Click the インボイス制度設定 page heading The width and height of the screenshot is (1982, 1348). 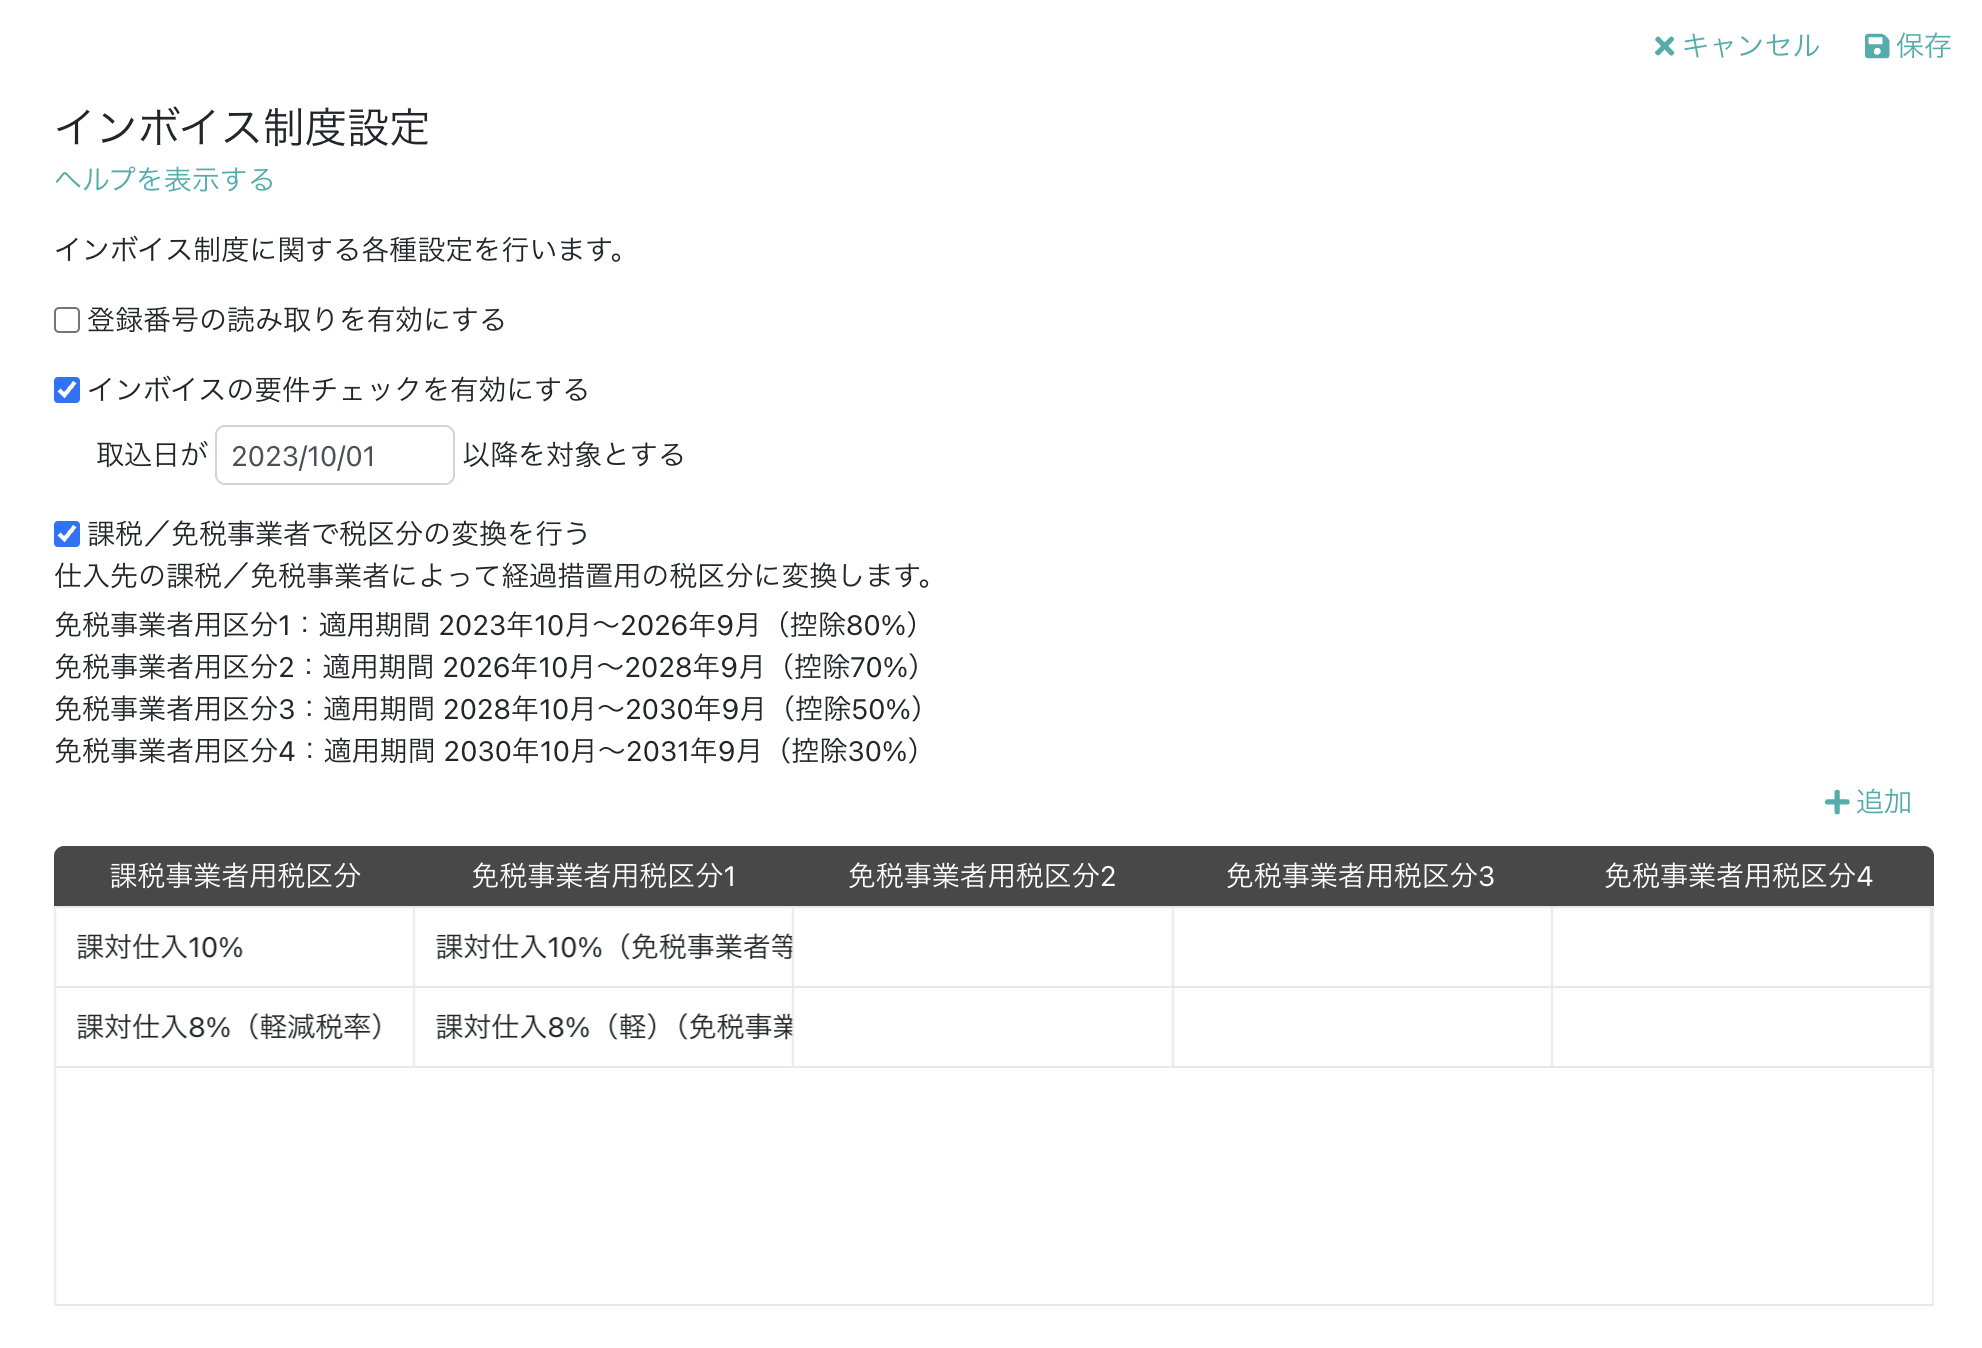[242, 128]
